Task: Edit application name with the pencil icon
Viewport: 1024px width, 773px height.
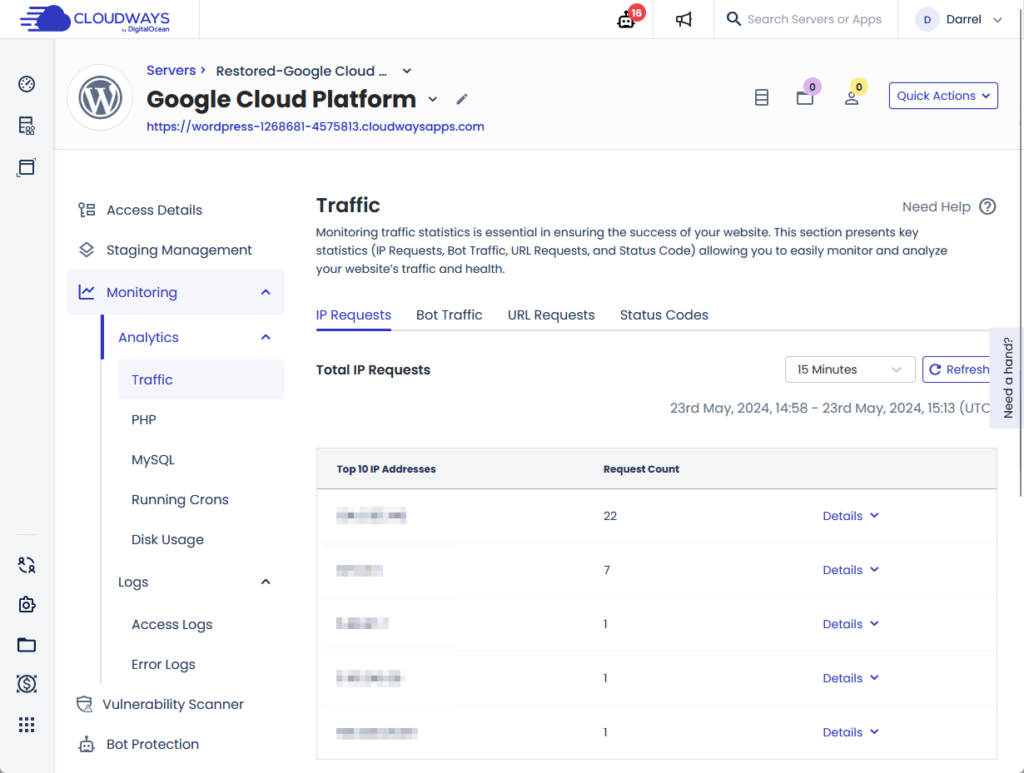Action: tap(462, 99)
